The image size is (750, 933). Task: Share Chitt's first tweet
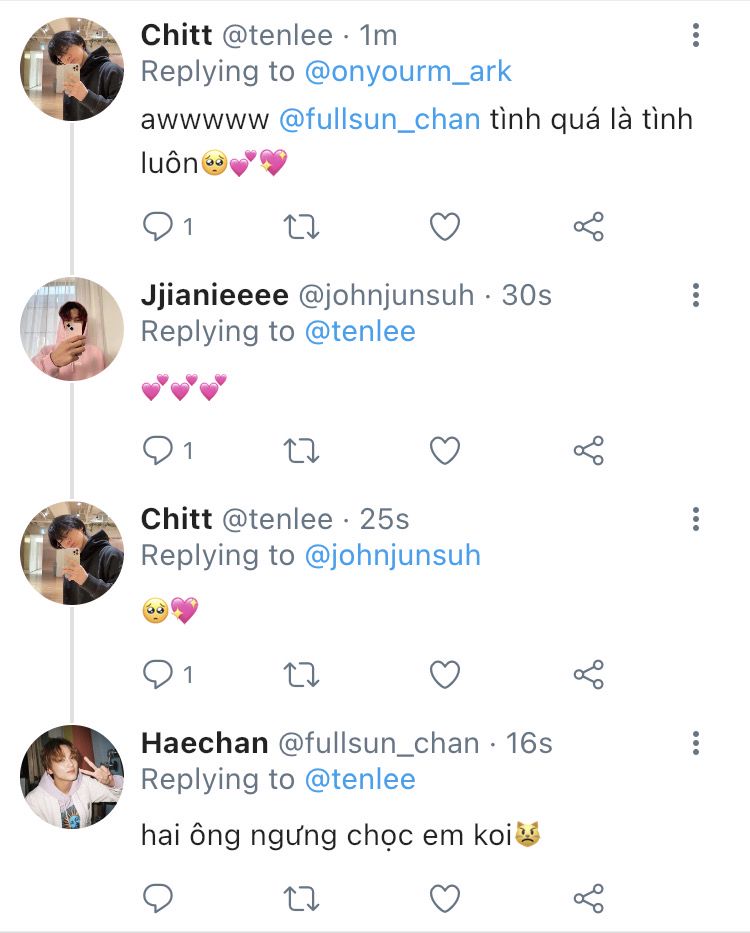pyautogui.click(x=589, y=227)
